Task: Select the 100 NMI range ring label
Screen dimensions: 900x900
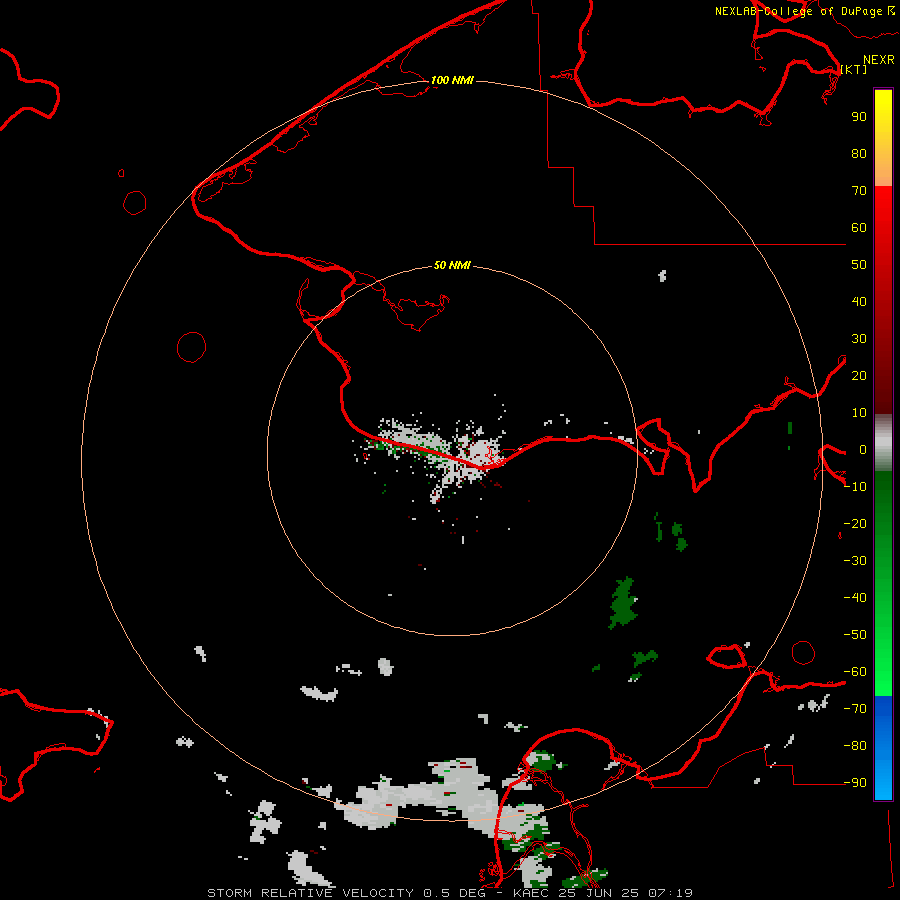Action: [452, 80]
